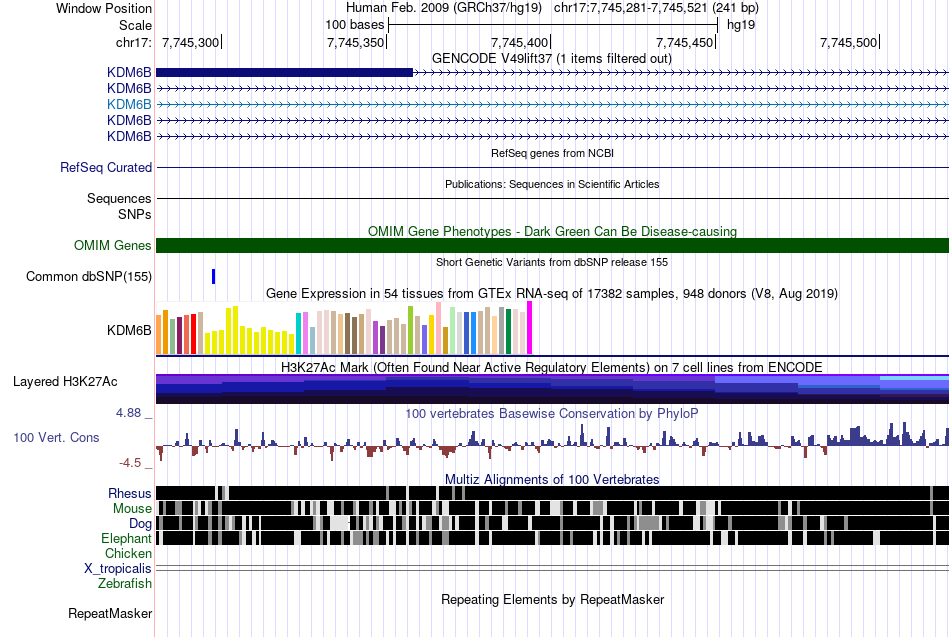Image resolution: width=950 pixels, height=637 pixels.
Task: Open the GTEx Gene Expression track title
Action: pos(552,293)
